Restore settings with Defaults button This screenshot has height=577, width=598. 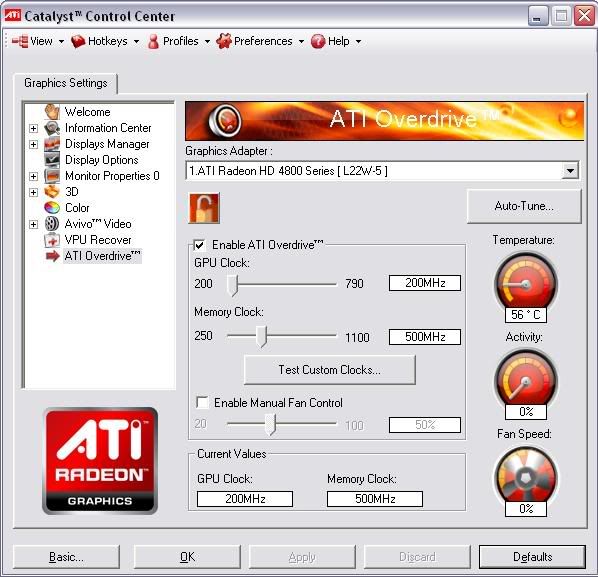pos(532,557)
